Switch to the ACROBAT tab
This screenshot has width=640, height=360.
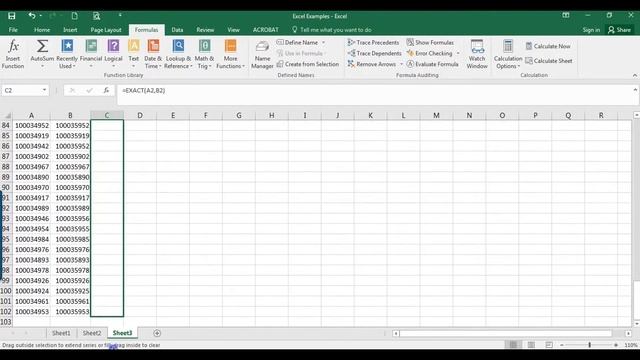click(266, 30)
